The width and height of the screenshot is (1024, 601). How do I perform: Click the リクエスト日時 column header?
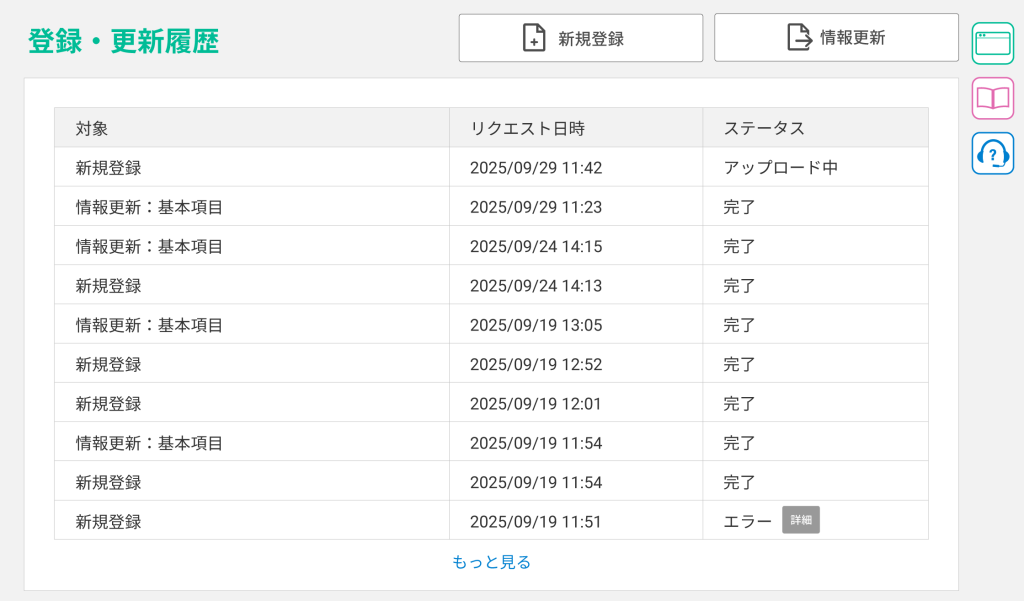[527, 128]
